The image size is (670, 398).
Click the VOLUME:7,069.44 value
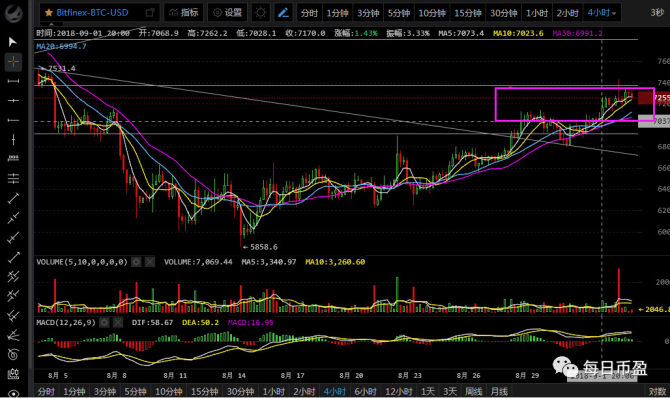198,262
